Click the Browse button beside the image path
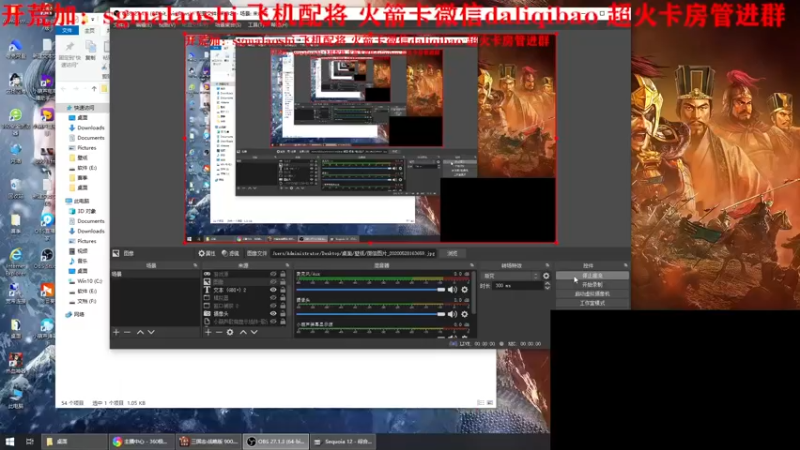The width and height of the screenshot is (800, 450). pos(453,254)
